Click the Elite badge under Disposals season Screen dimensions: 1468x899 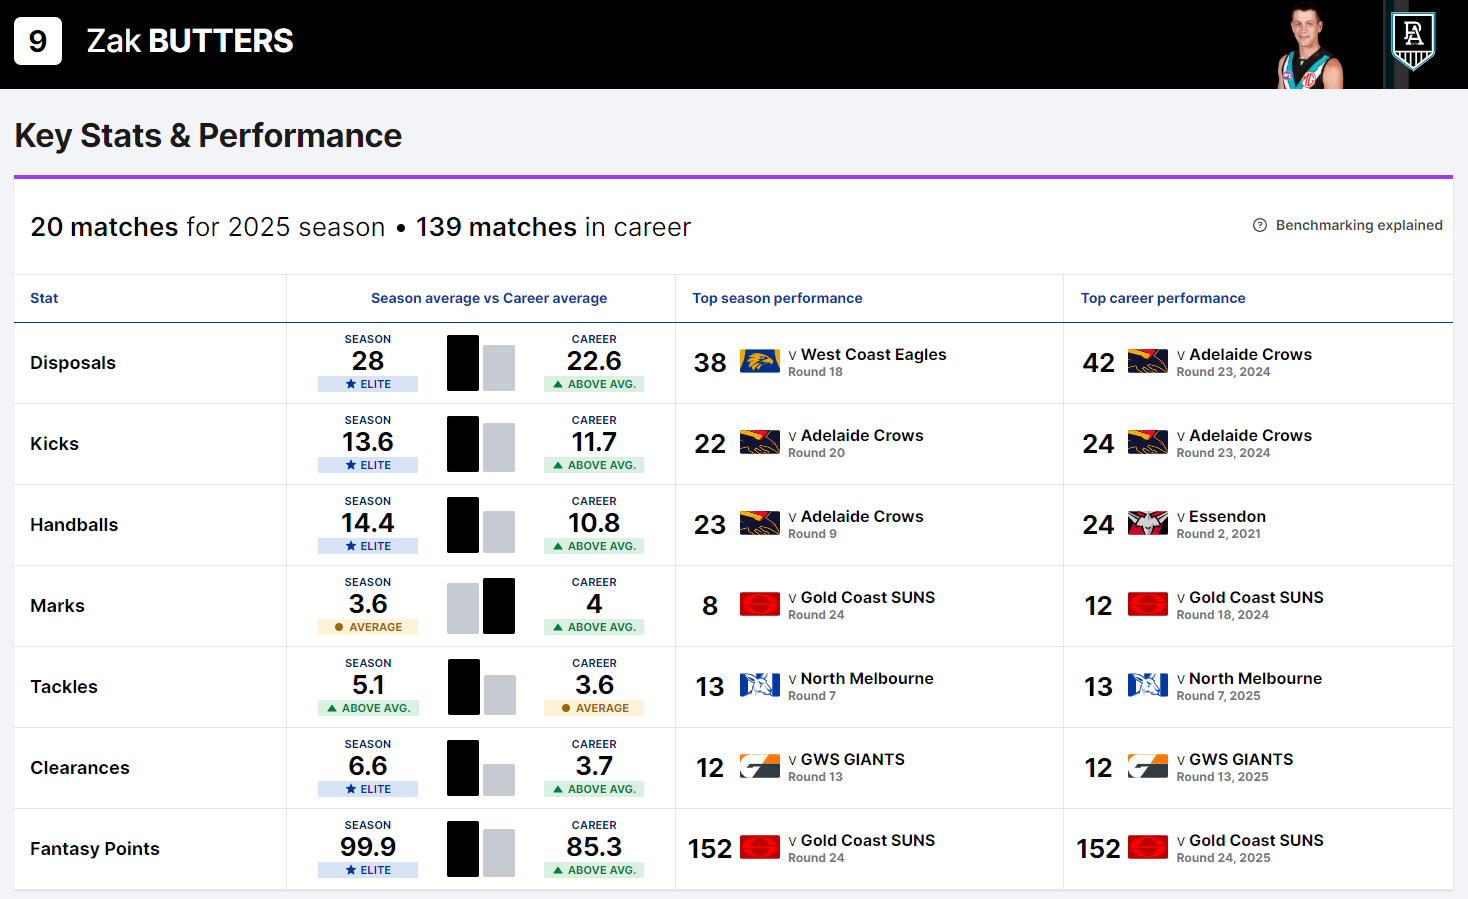coord(368,384)
